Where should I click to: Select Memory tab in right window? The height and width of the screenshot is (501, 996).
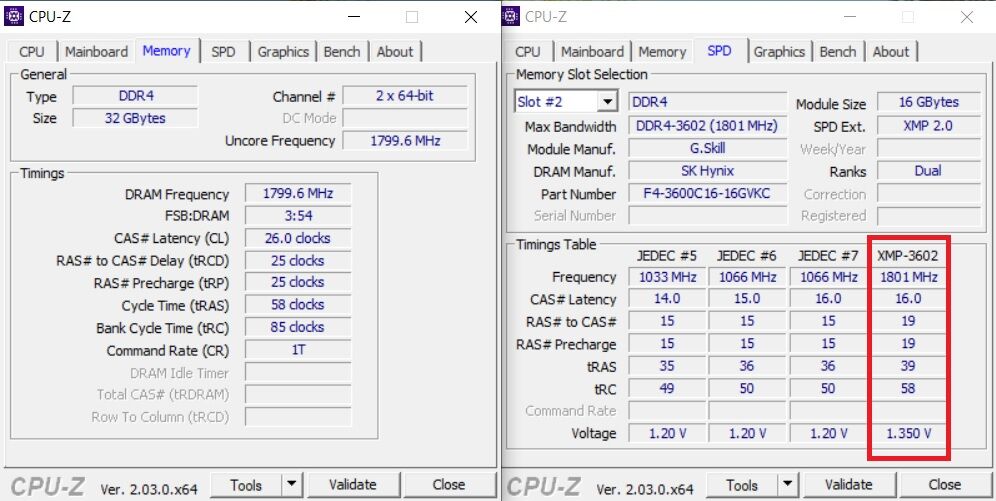[662, 51]
